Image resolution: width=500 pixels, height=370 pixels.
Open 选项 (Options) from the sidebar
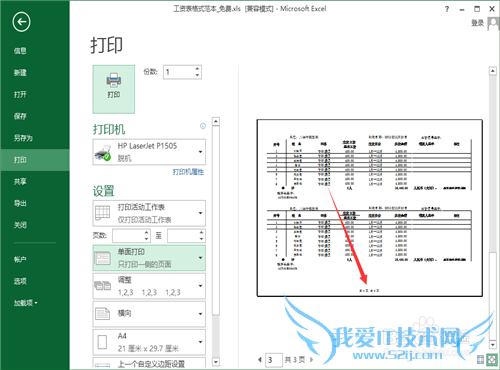point(20,281)
